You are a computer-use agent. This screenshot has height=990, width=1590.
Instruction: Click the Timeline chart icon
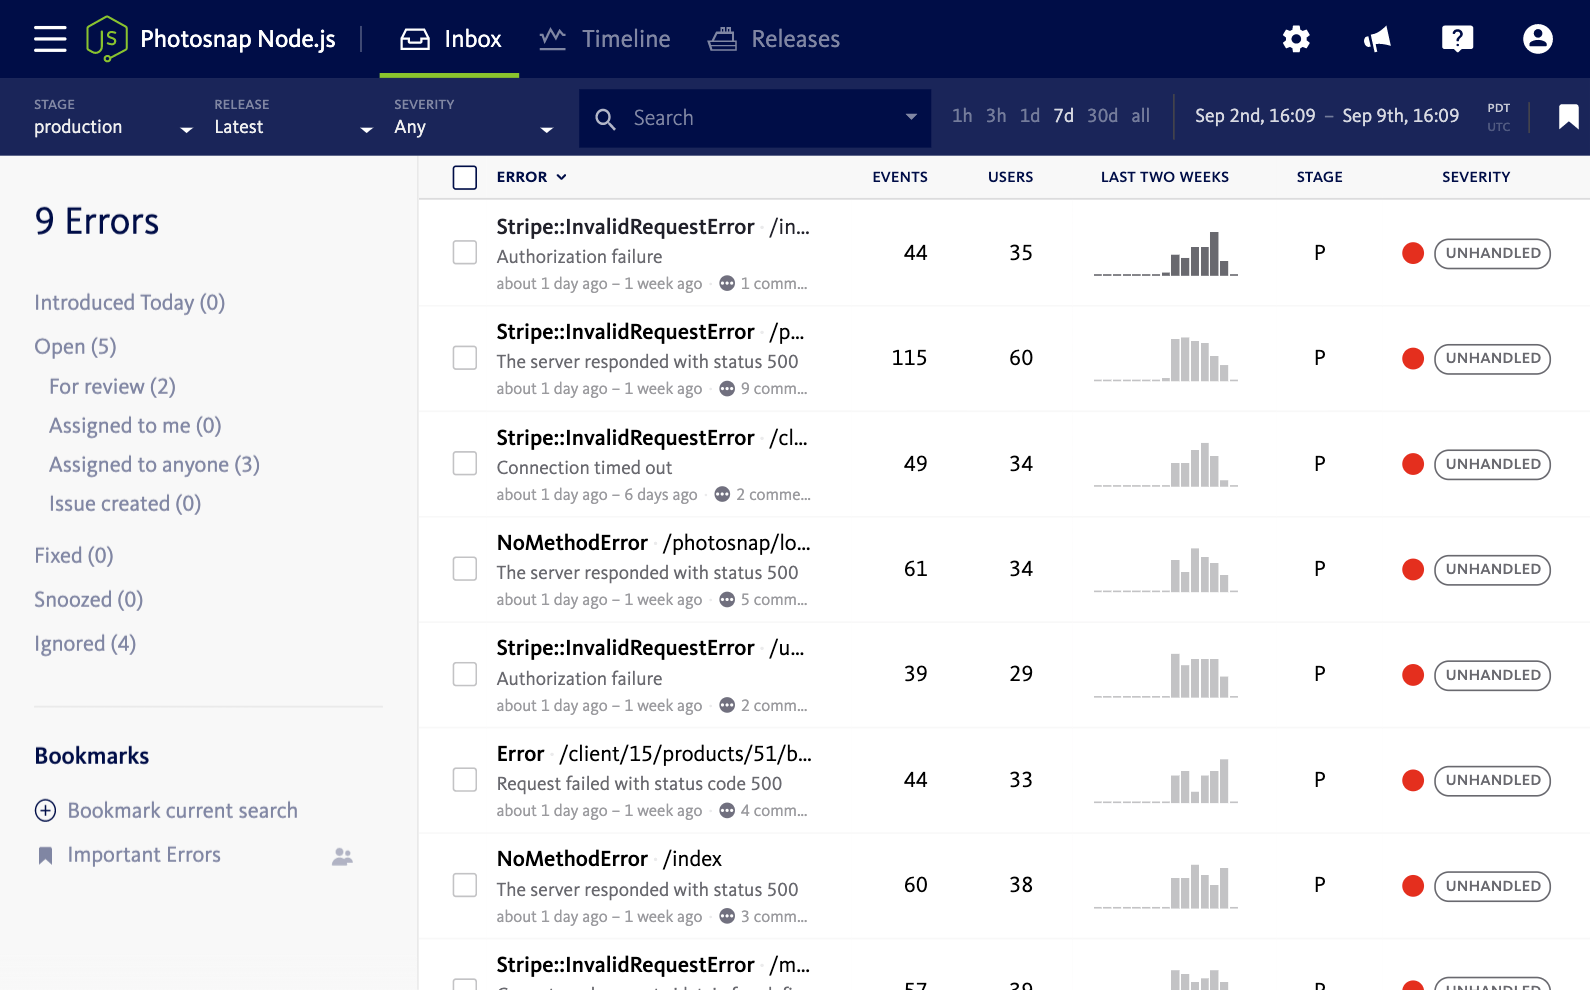(553, 39)
